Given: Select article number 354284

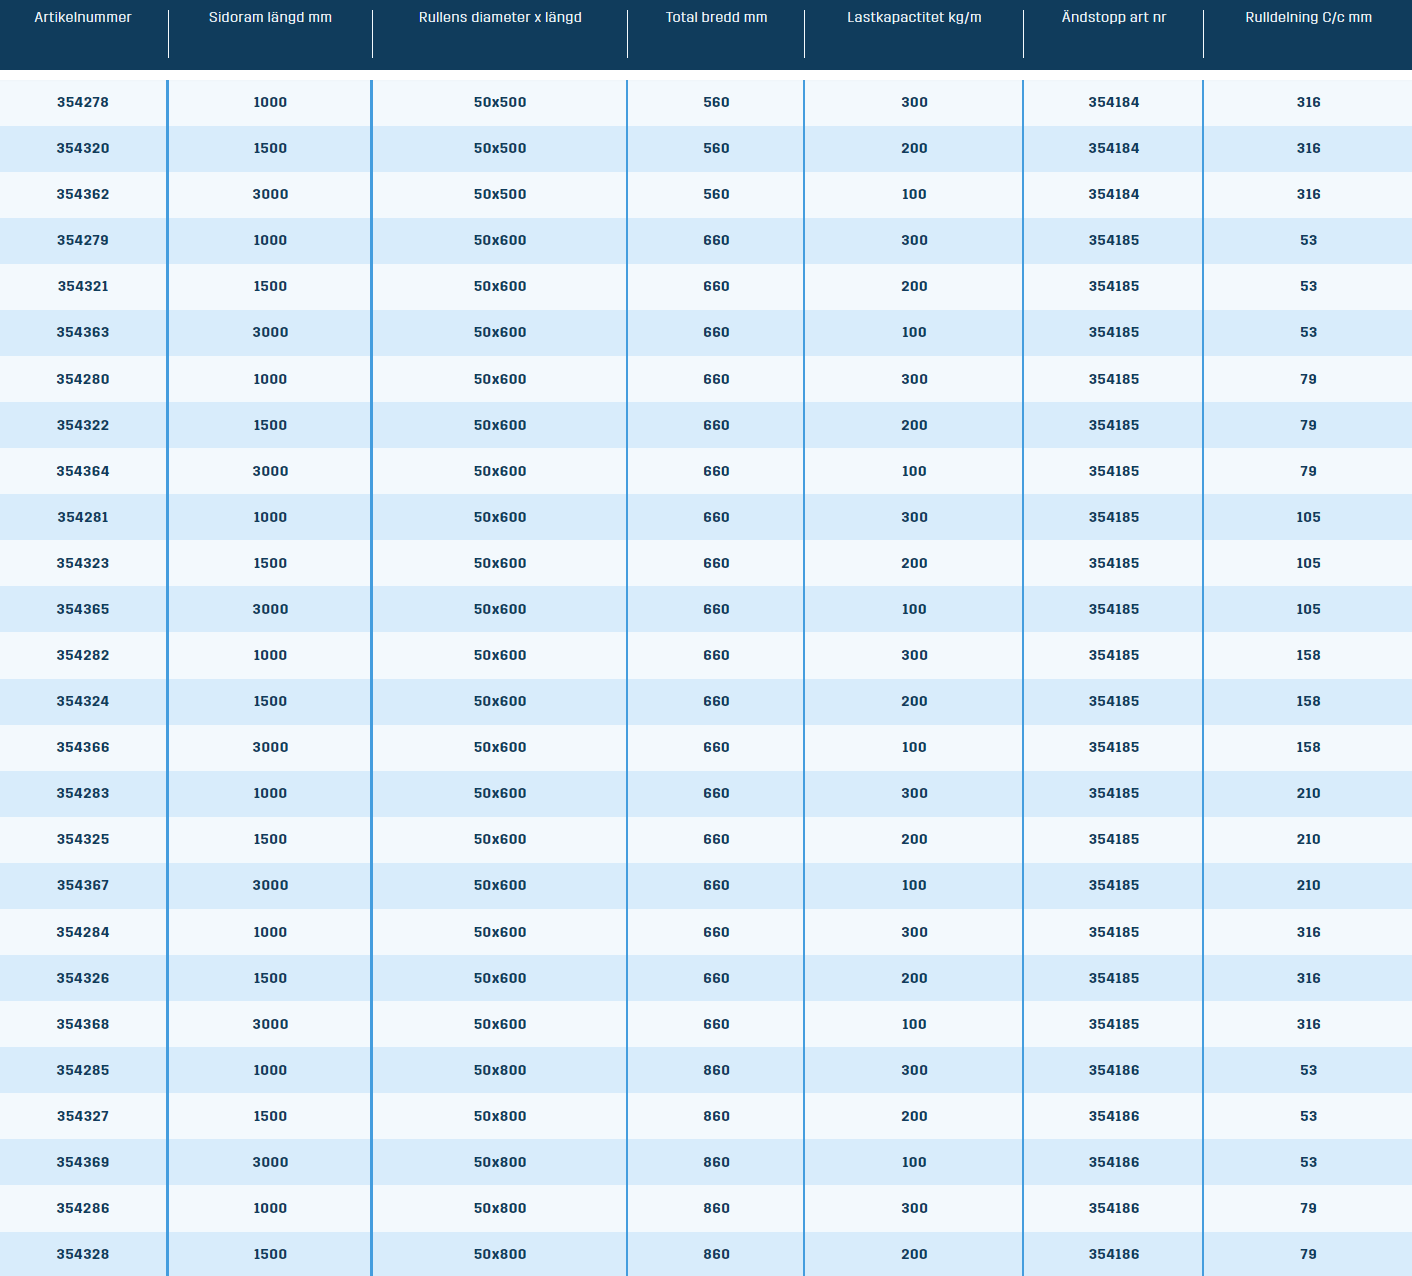Looking at the screenshot, I should 83,932.
